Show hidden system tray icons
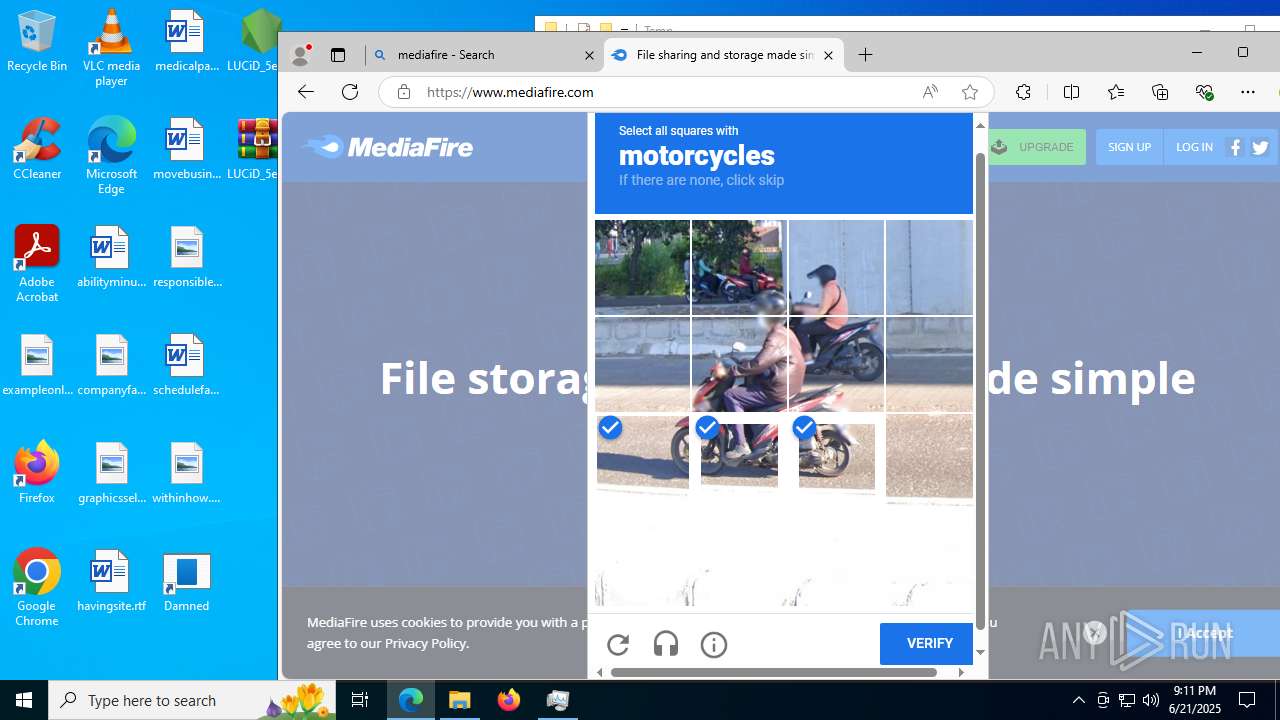 [1079, 700]
